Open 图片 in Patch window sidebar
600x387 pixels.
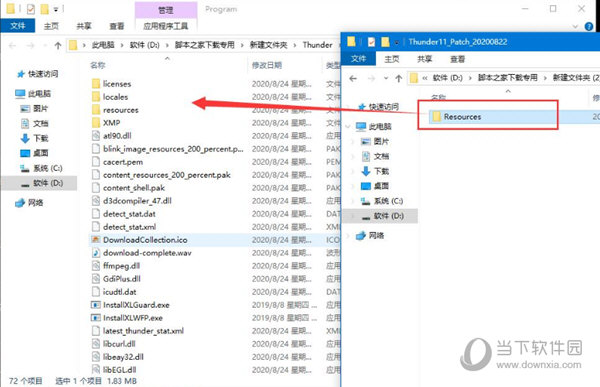(381, 142)
